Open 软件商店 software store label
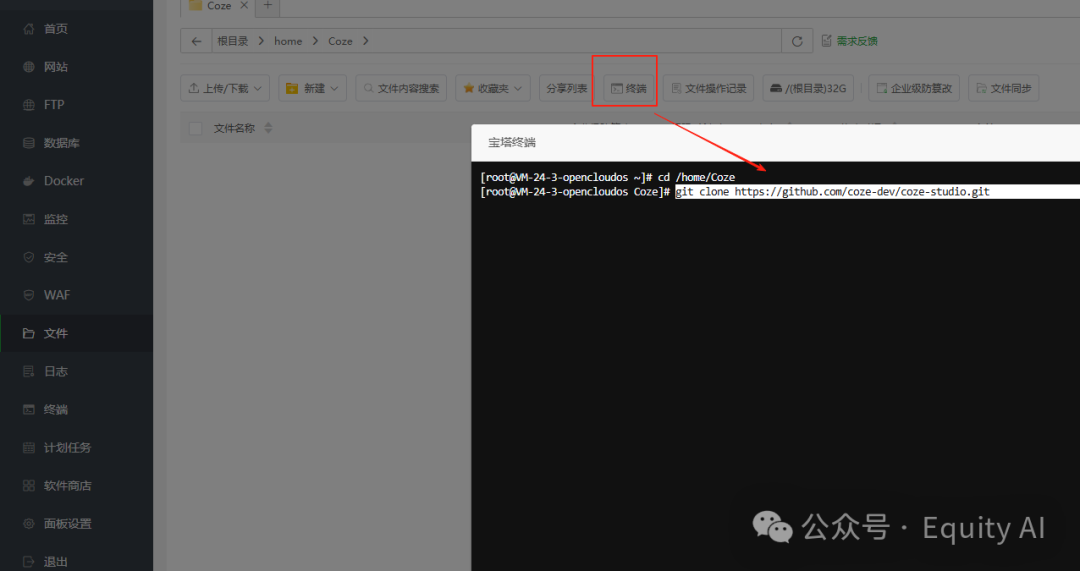 68,486
